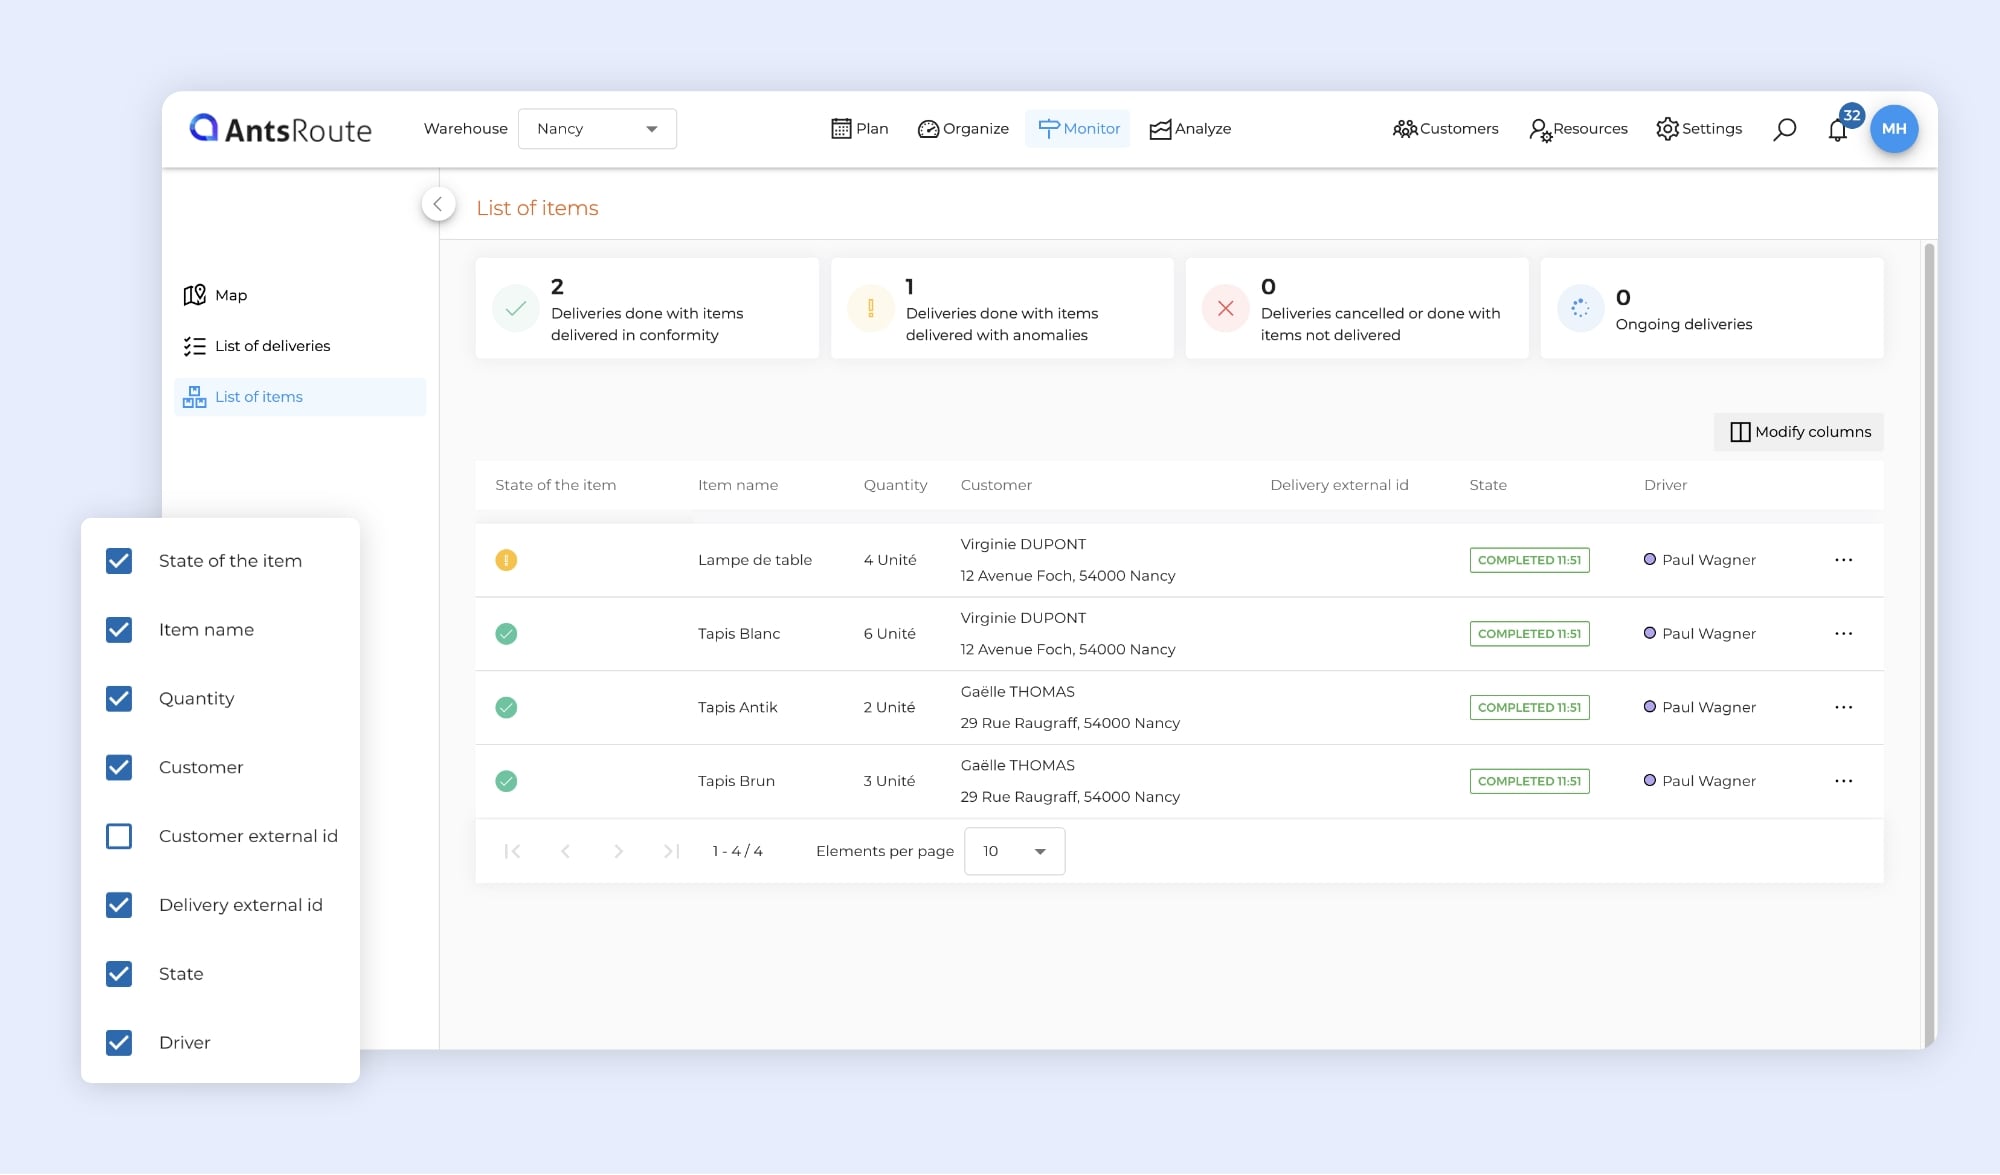Go to last page arrow in pagination

(x=671, y=851)
